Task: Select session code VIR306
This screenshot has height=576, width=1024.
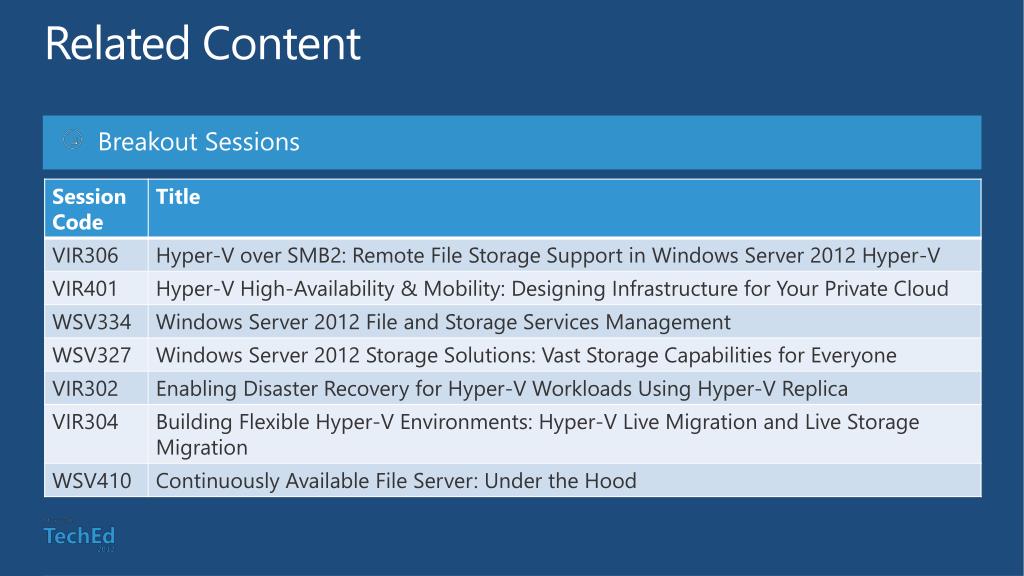Action: click(x=85, y=255)
